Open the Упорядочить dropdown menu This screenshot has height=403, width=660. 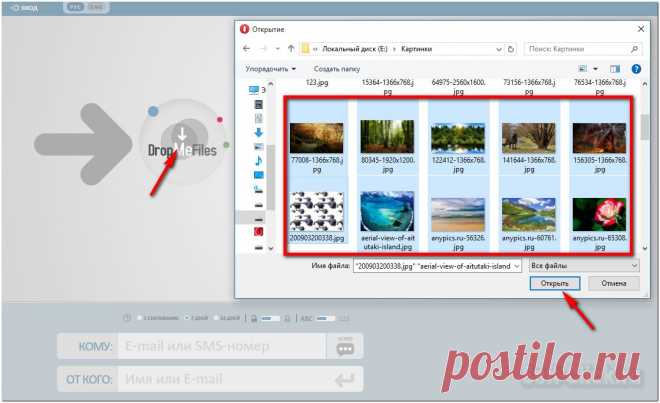tap(270, 69)
